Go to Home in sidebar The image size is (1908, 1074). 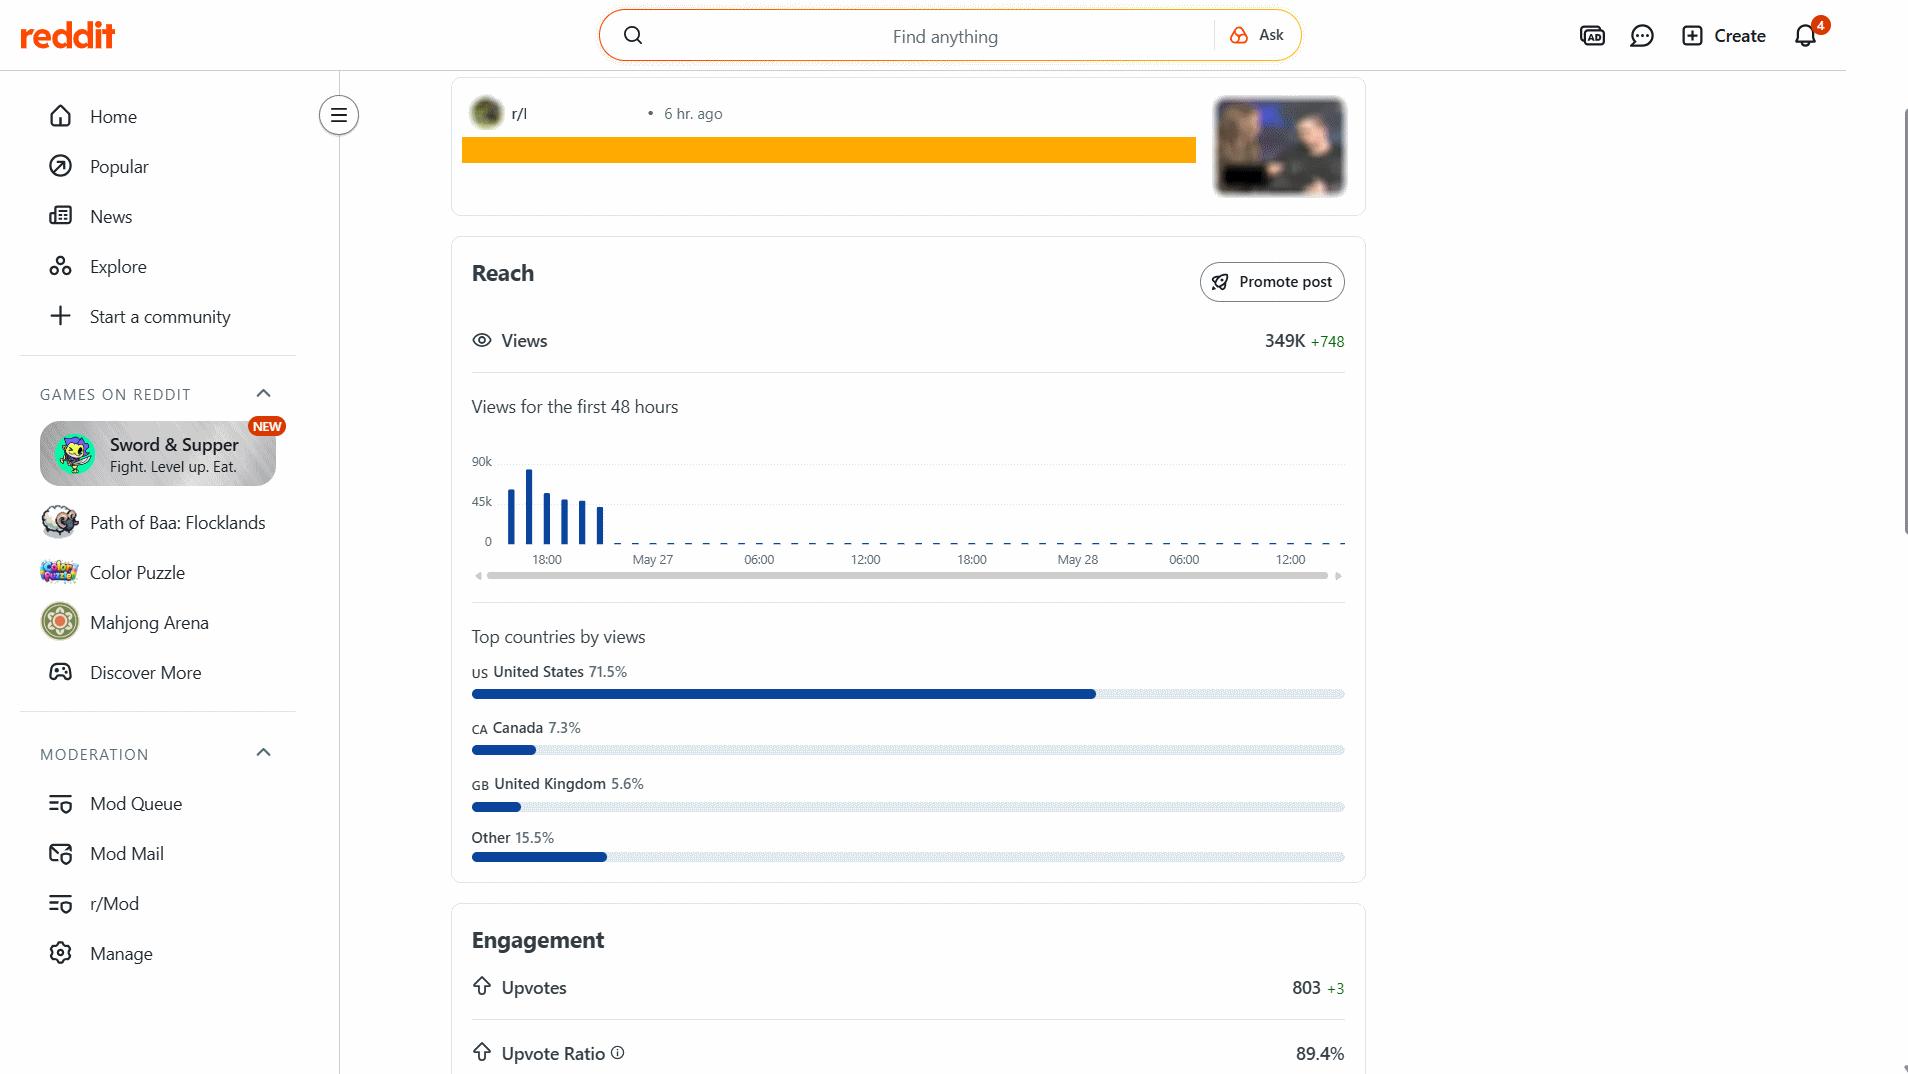click(x=158, y=116)
